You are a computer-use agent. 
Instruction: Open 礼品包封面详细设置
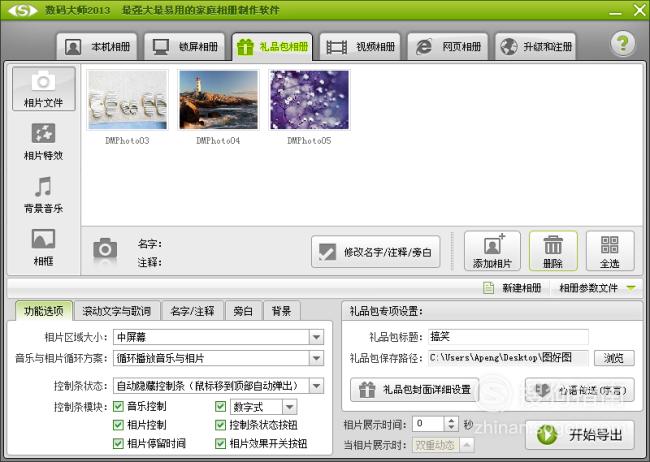click(415, 390)
